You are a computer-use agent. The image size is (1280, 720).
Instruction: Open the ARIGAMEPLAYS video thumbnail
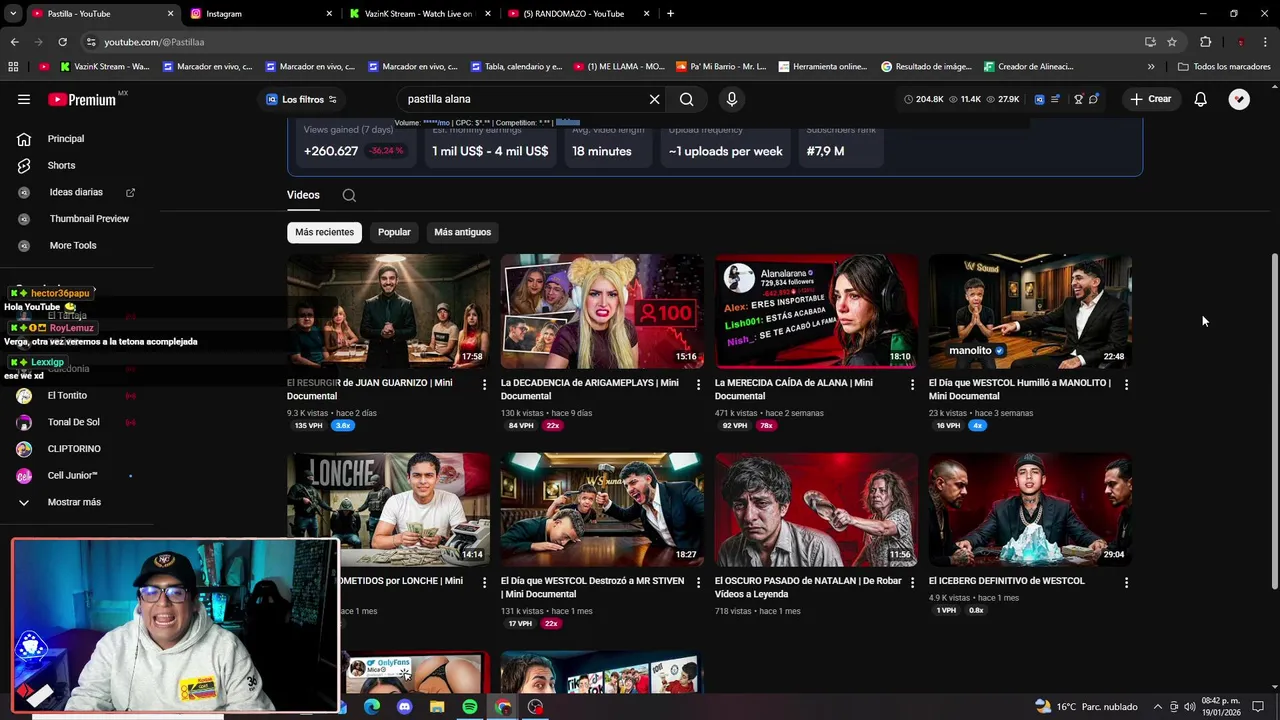point(602,311)
